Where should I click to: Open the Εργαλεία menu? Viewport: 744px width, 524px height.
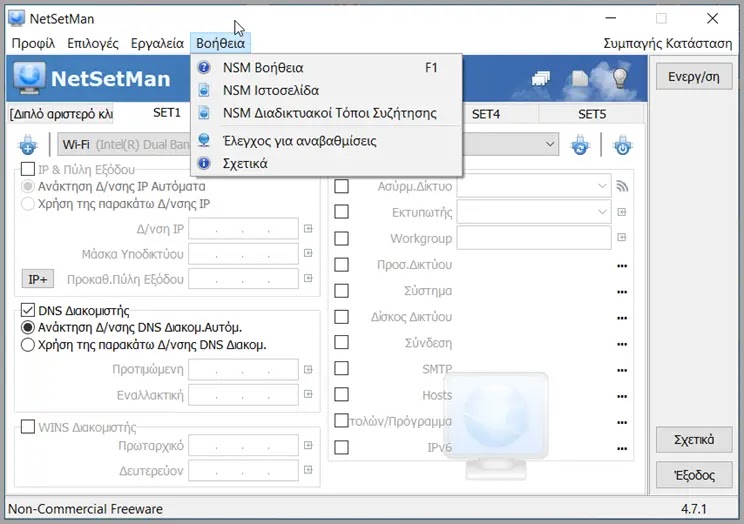click(157, 43)
